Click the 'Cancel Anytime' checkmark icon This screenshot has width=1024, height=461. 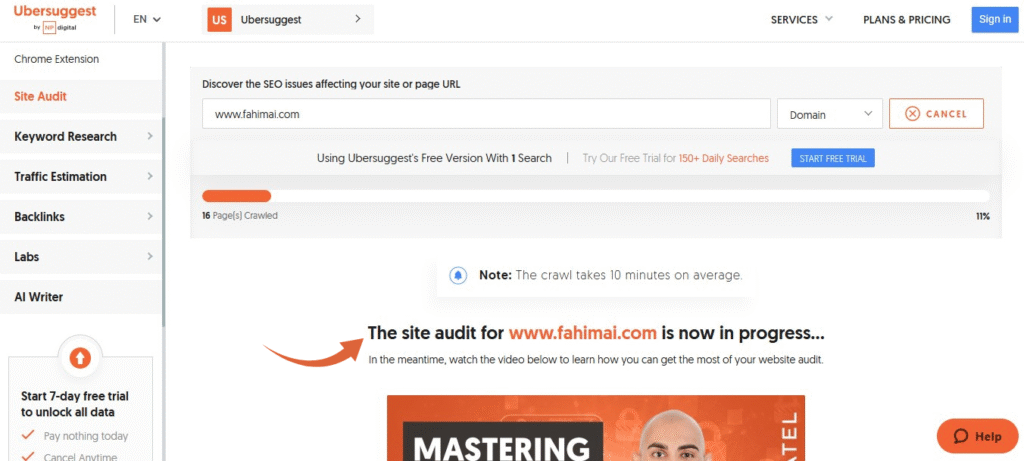pos(27,456)
